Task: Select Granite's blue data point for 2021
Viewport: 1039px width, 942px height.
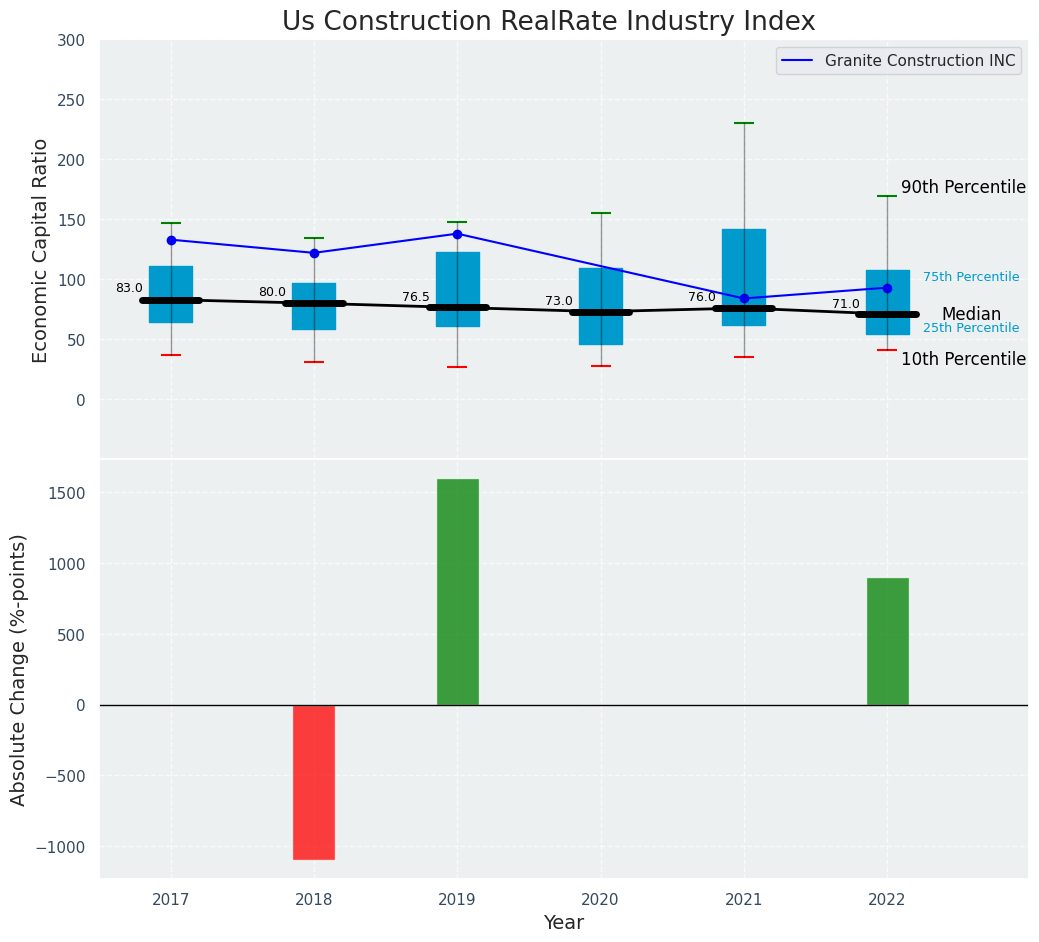Action: (x=744, y=299)
